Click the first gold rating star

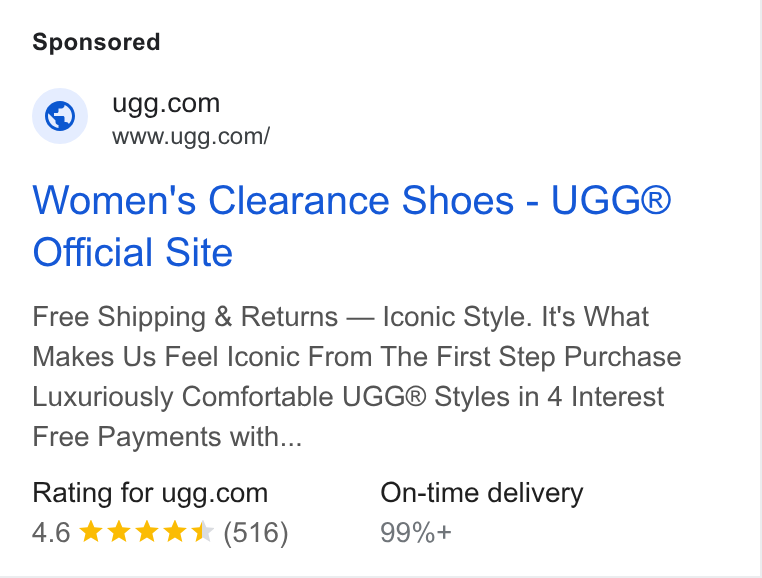[x=90, y=531]
